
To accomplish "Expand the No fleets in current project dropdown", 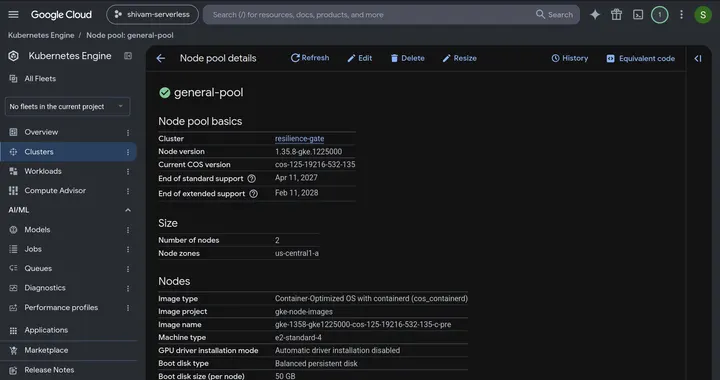I will [x=68, y=106].
